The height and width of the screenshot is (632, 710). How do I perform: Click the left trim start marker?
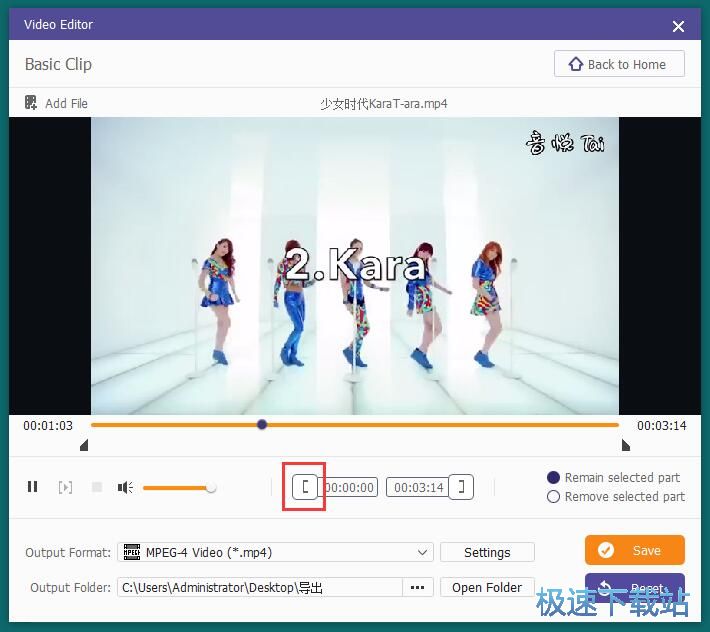click(84, 445)
